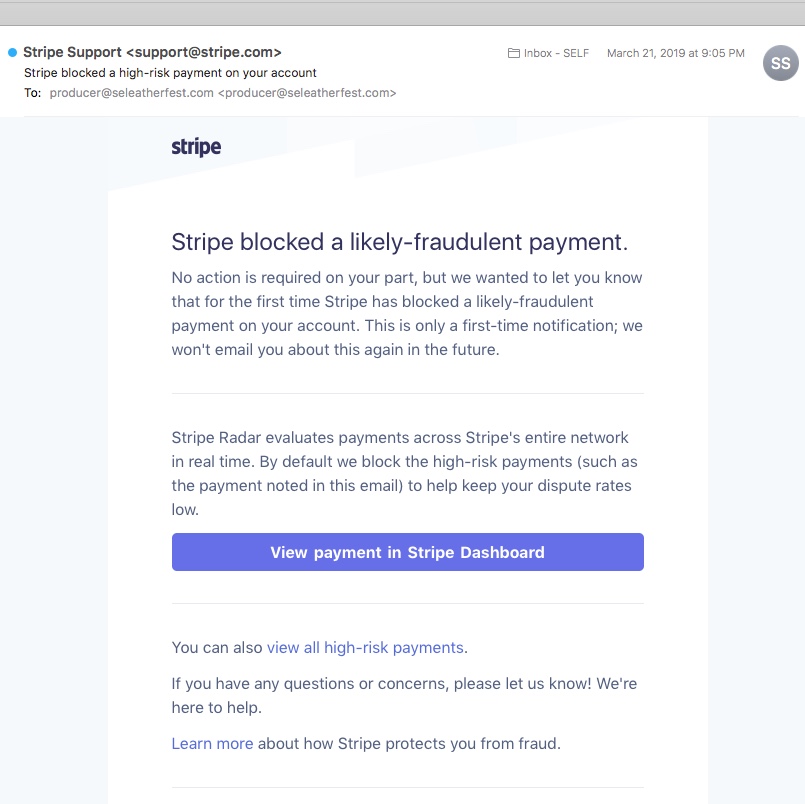Click the email subject line in header

pos(170,73)
